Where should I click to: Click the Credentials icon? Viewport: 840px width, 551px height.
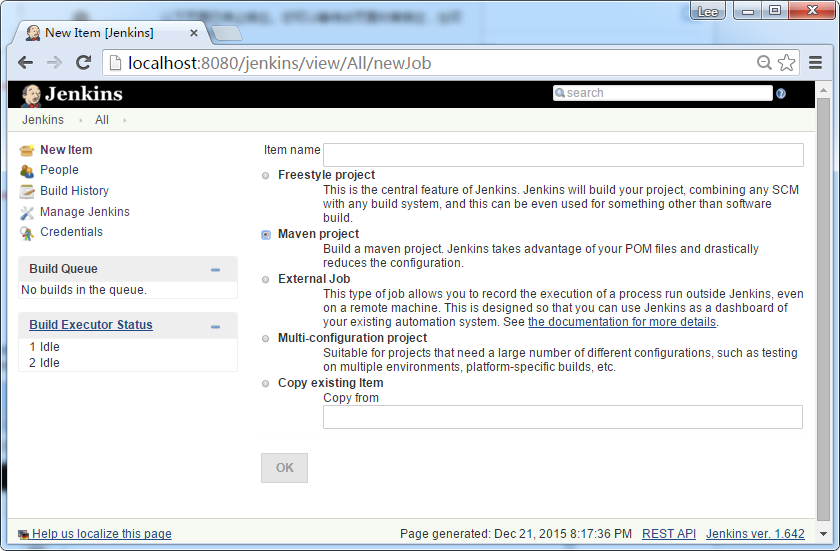point(27,232)
